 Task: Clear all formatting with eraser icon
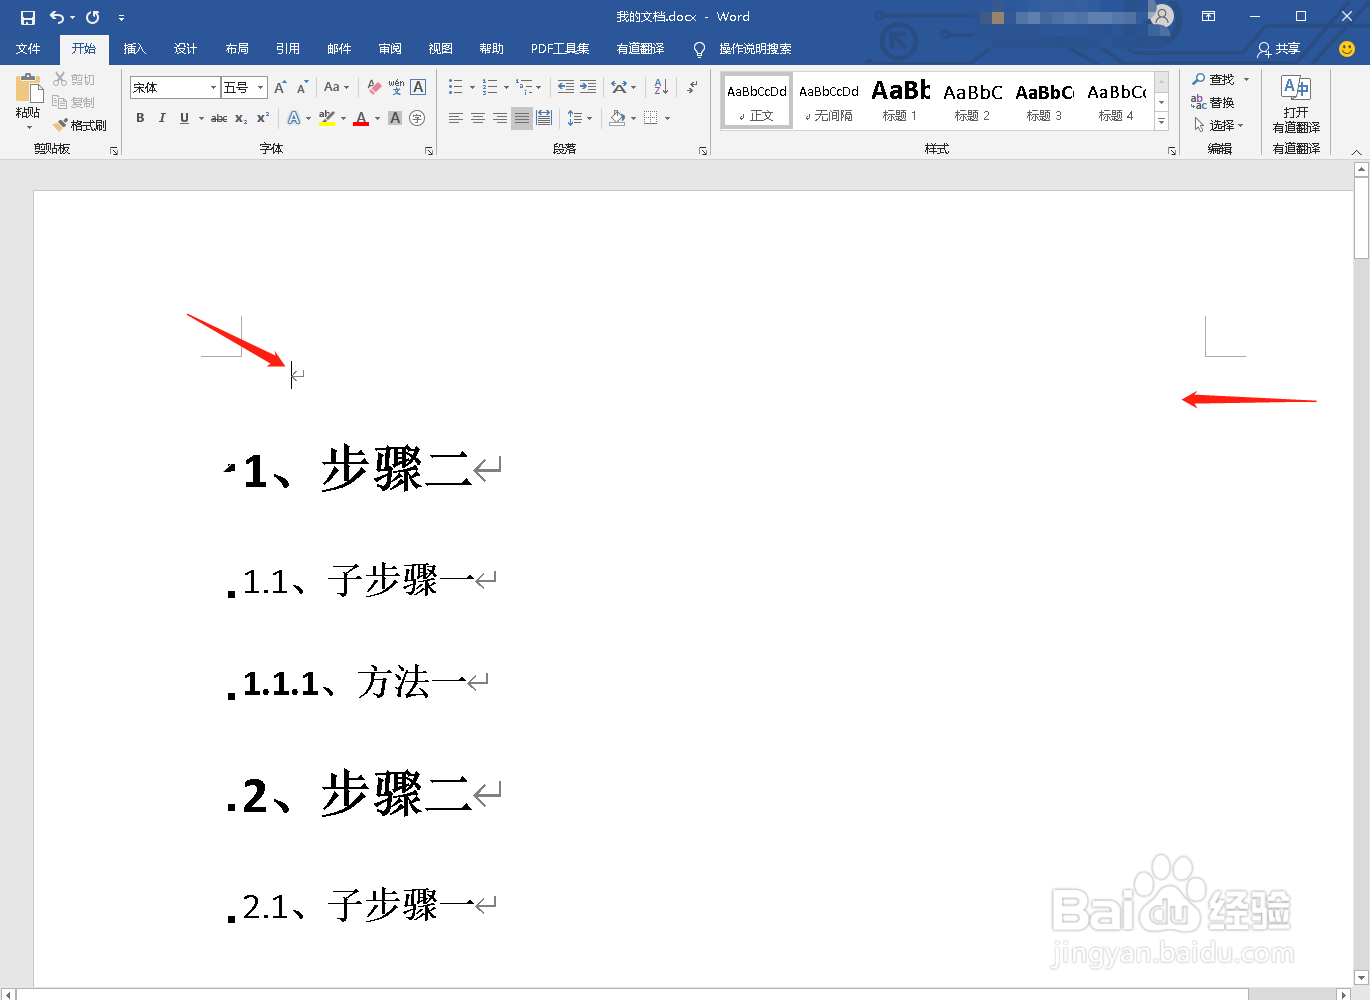374,87
